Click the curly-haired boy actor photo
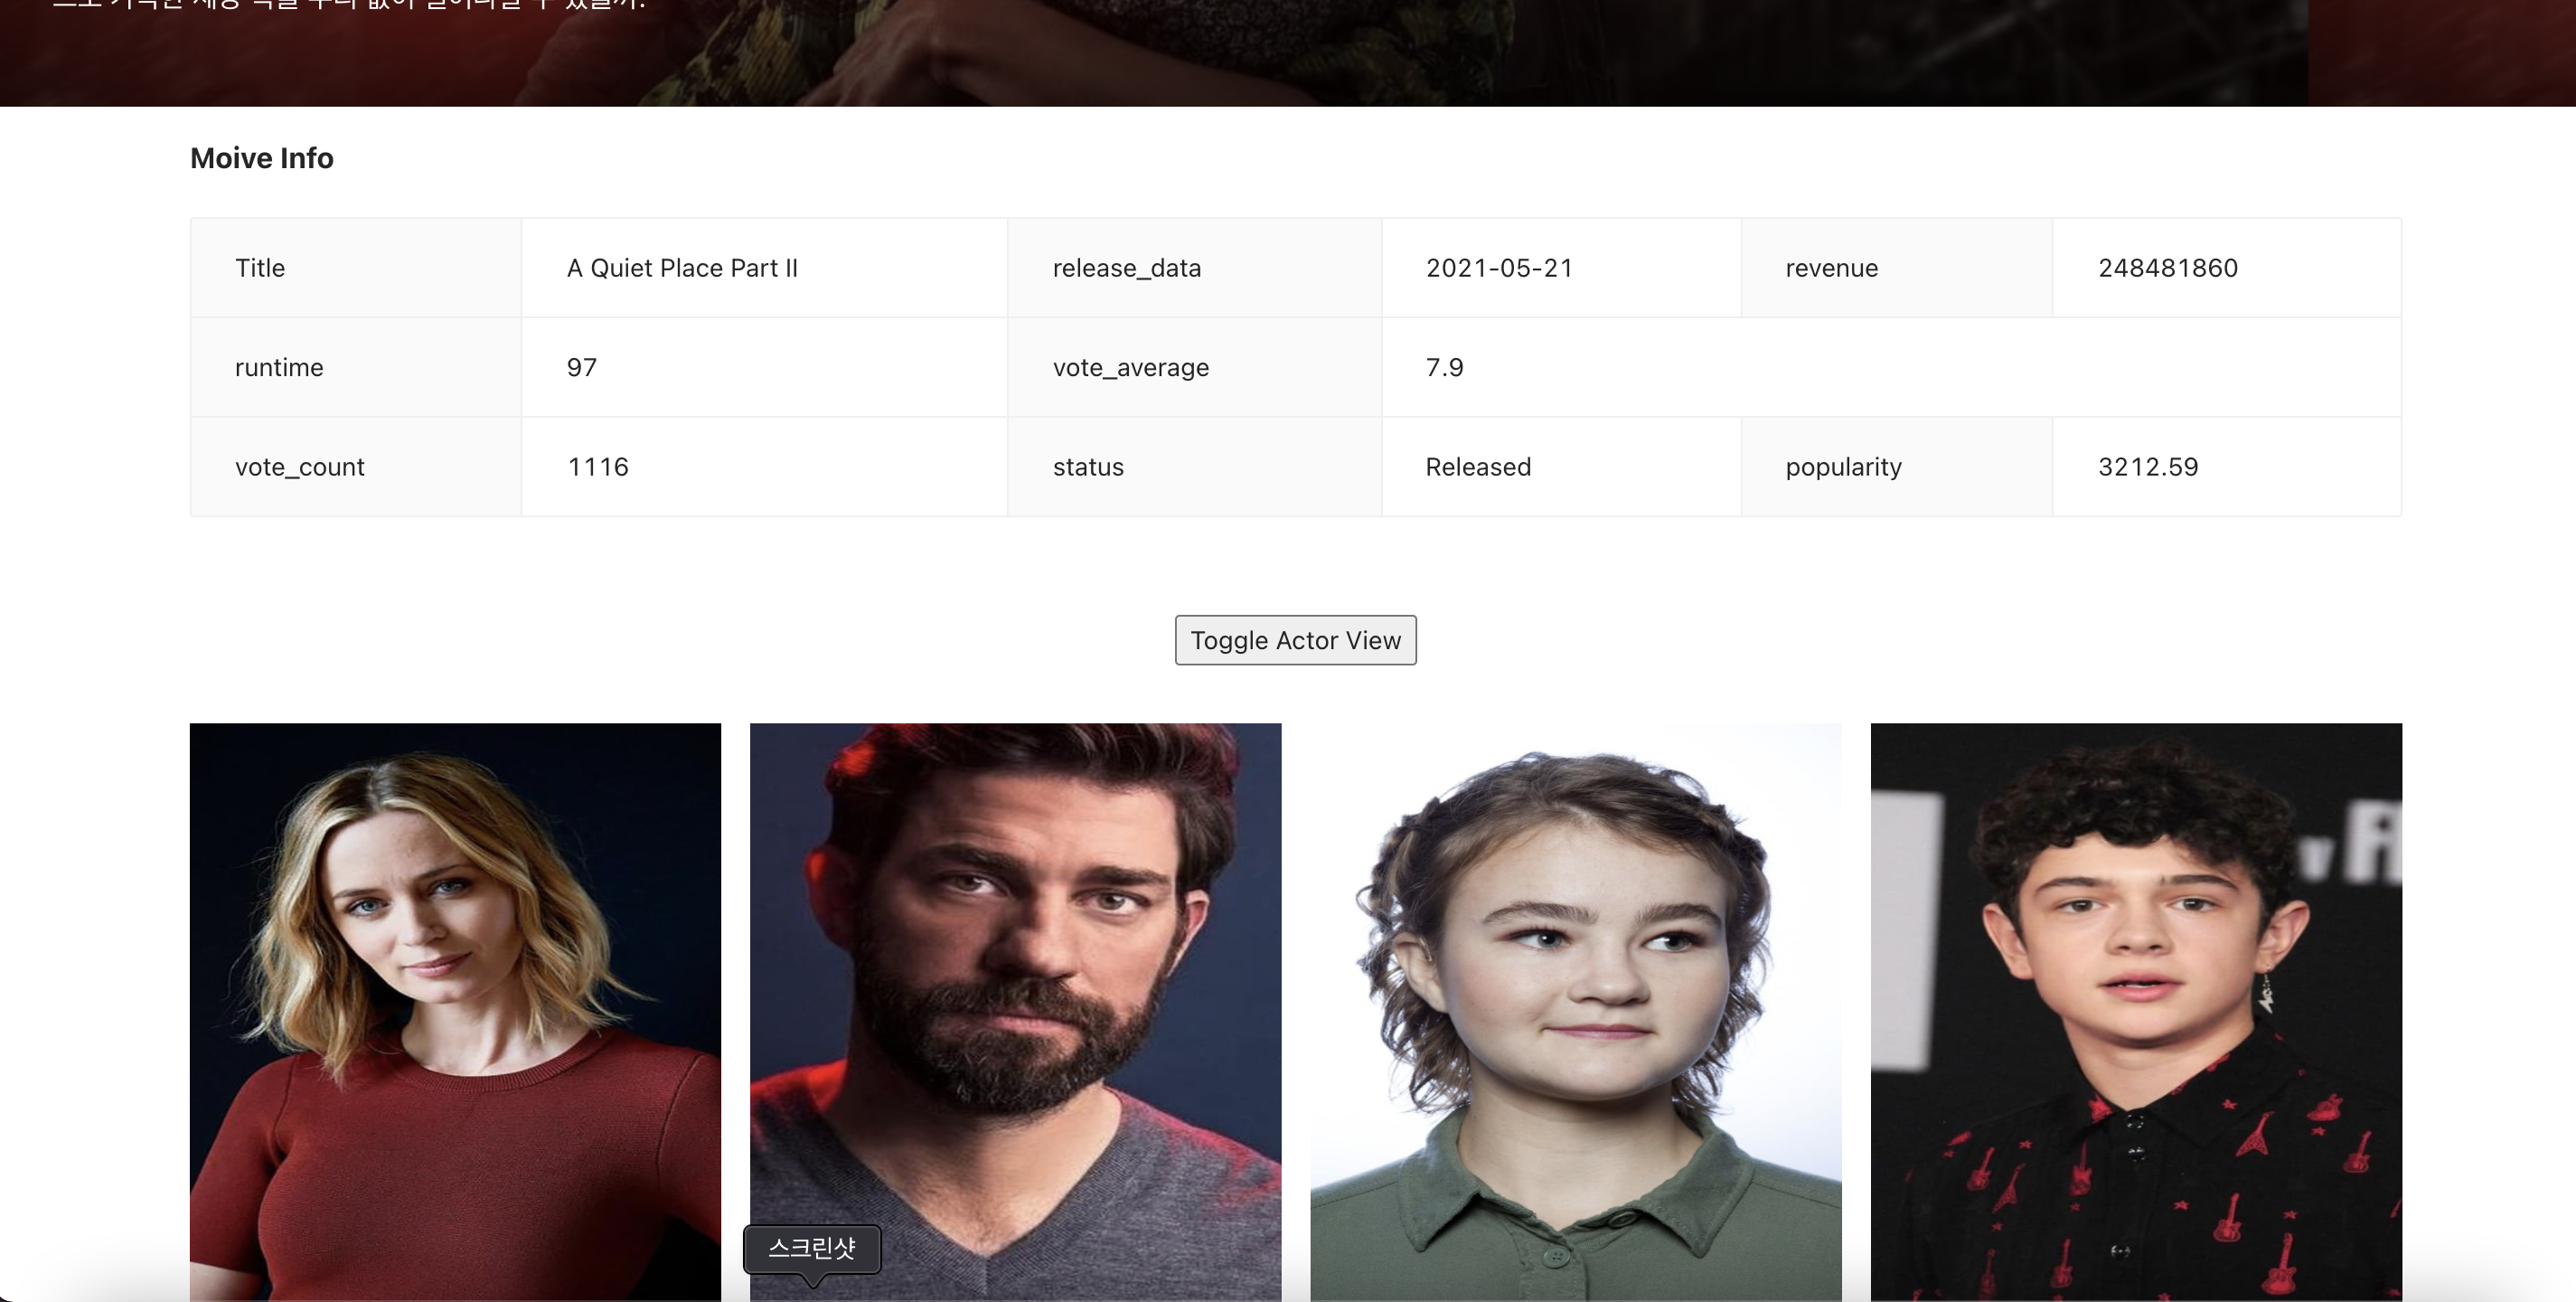The height and width of the screenshot is (1302, 2576). tap(2135, 1010)
